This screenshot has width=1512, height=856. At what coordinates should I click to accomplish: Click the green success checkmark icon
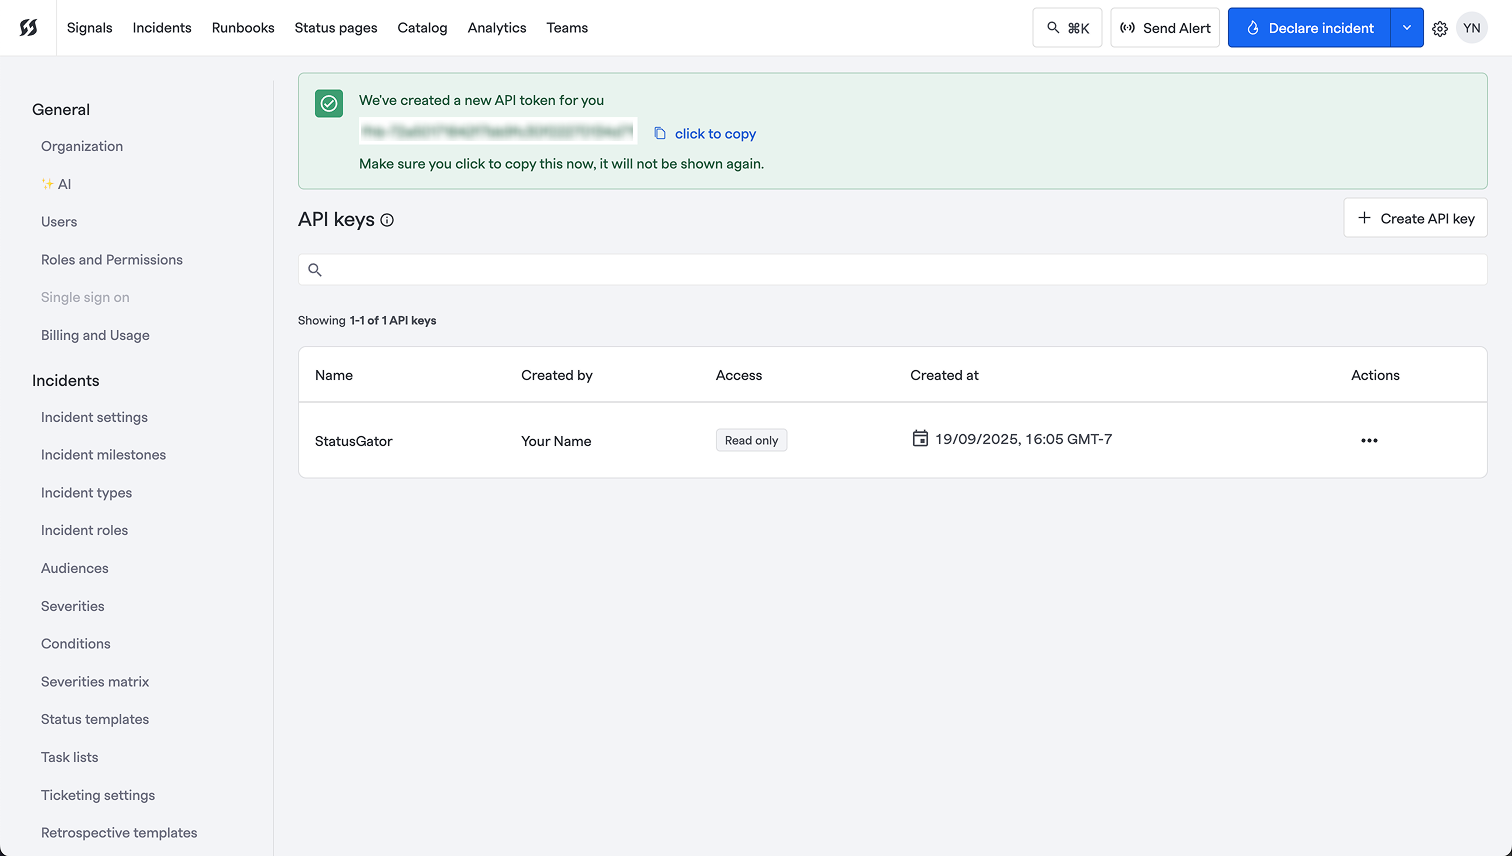coord(329,103)
